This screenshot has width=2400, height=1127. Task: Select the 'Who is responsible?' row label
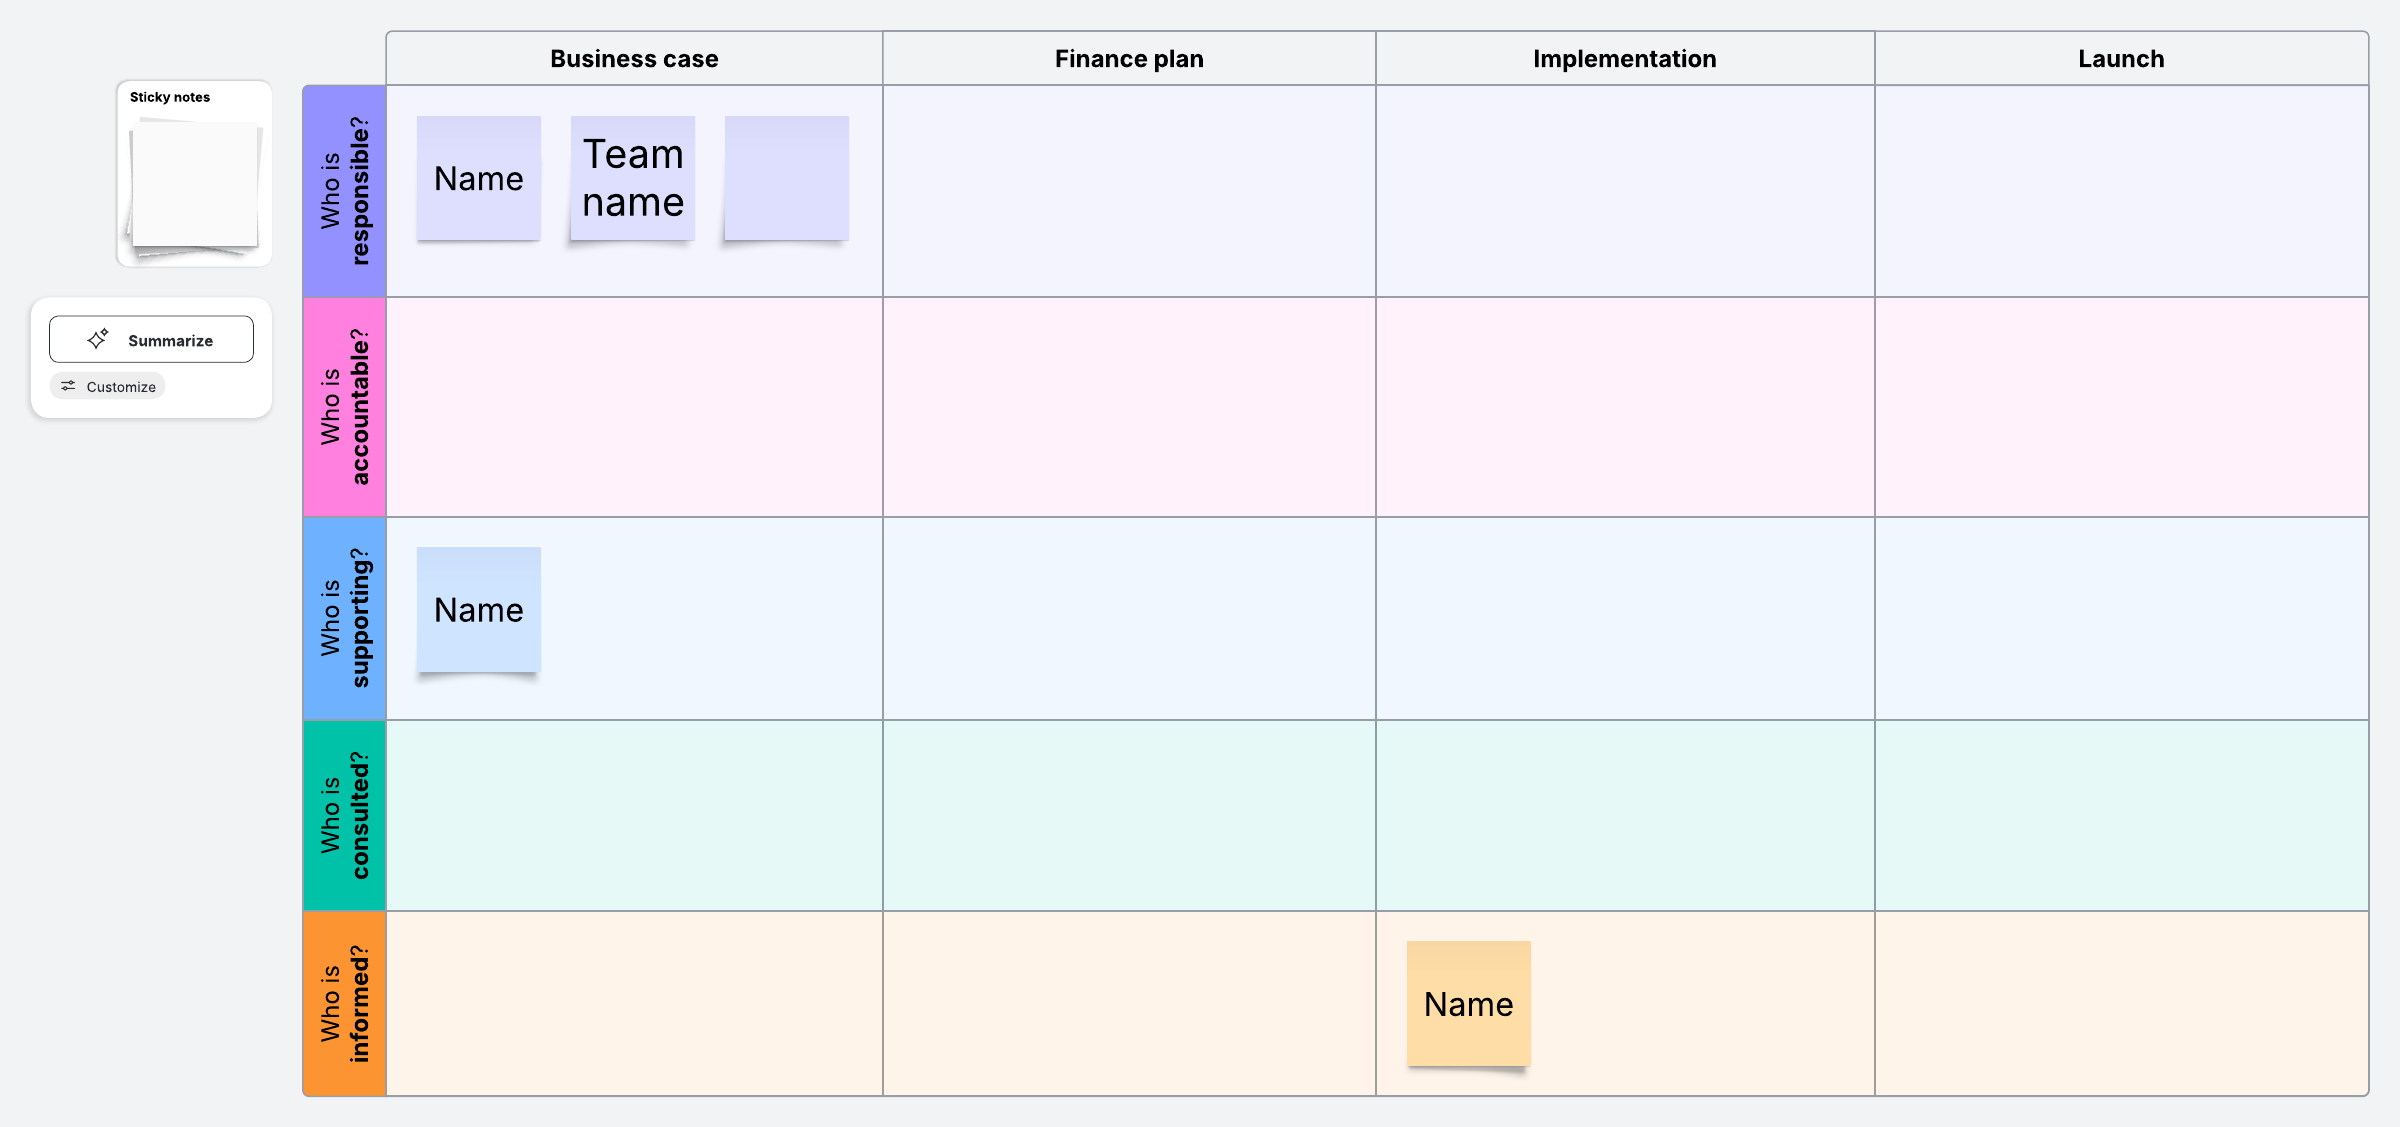pos(345,191)
